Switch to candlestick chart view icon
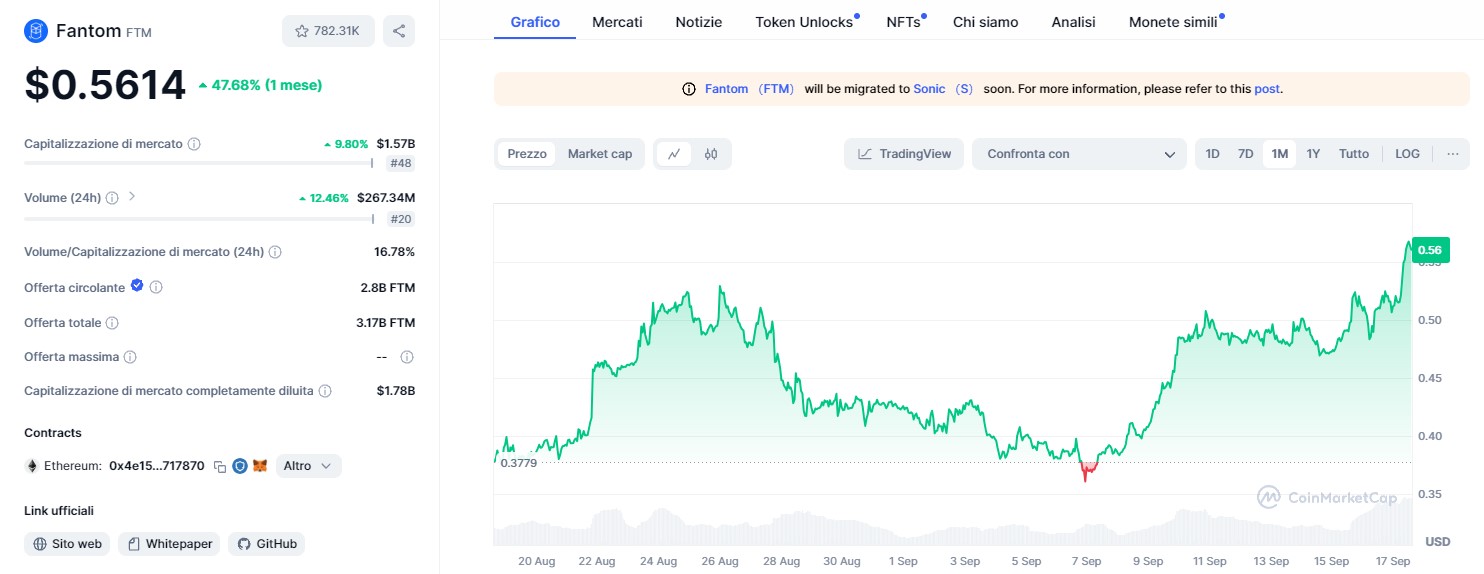Screen dimensions: 1484x574 pyautogui.click(x=711, y=154)
